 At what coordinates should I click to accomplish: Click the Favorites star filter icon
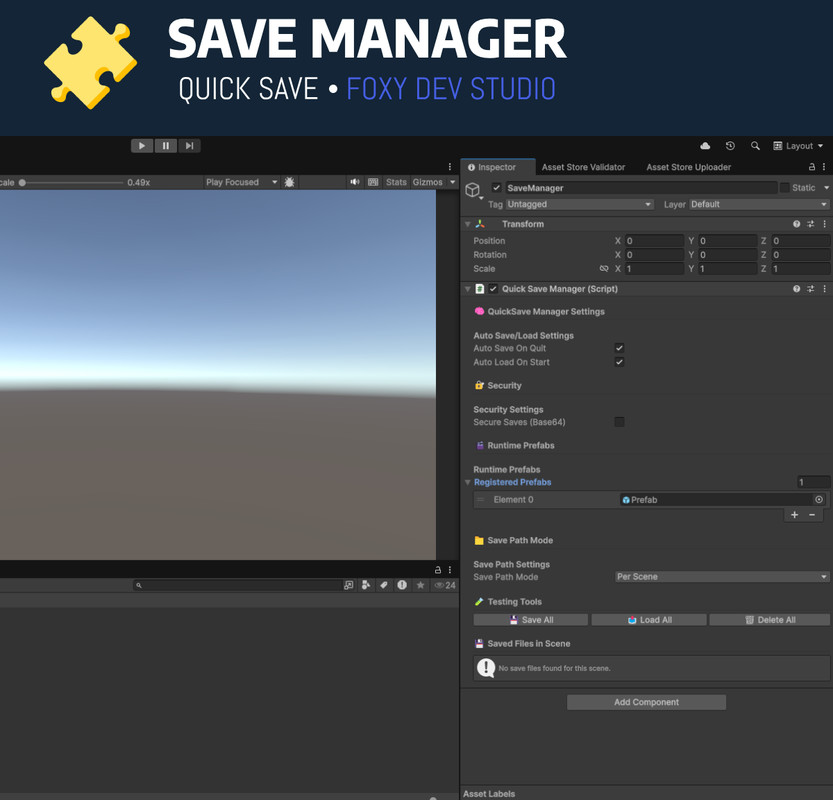(420, 585)
